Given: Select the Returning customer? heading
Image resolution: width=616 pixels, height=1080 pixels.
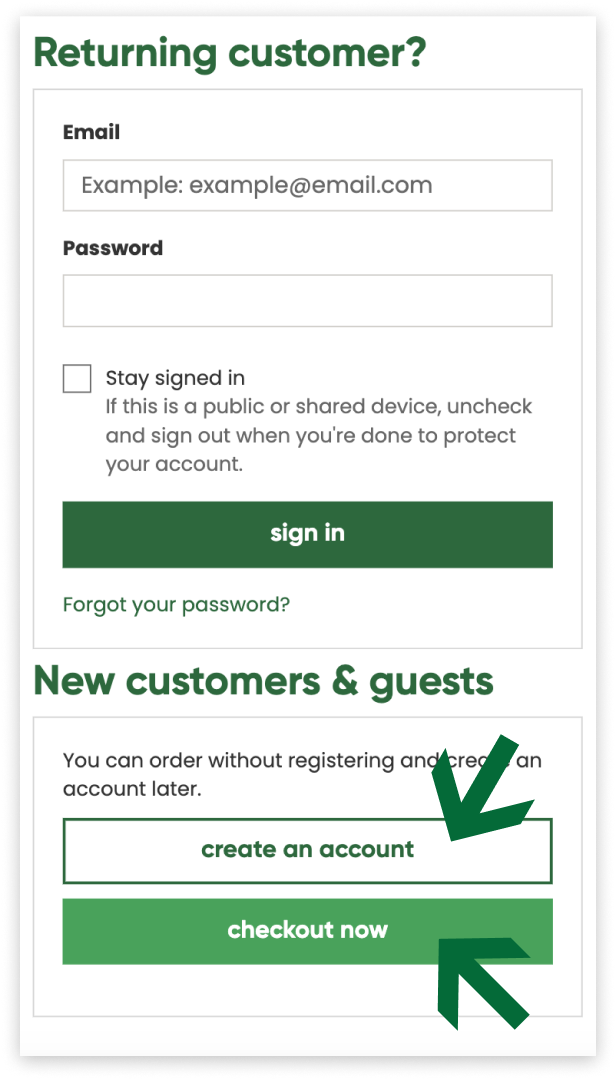Looking at the screenshot, I should (229, 52).
